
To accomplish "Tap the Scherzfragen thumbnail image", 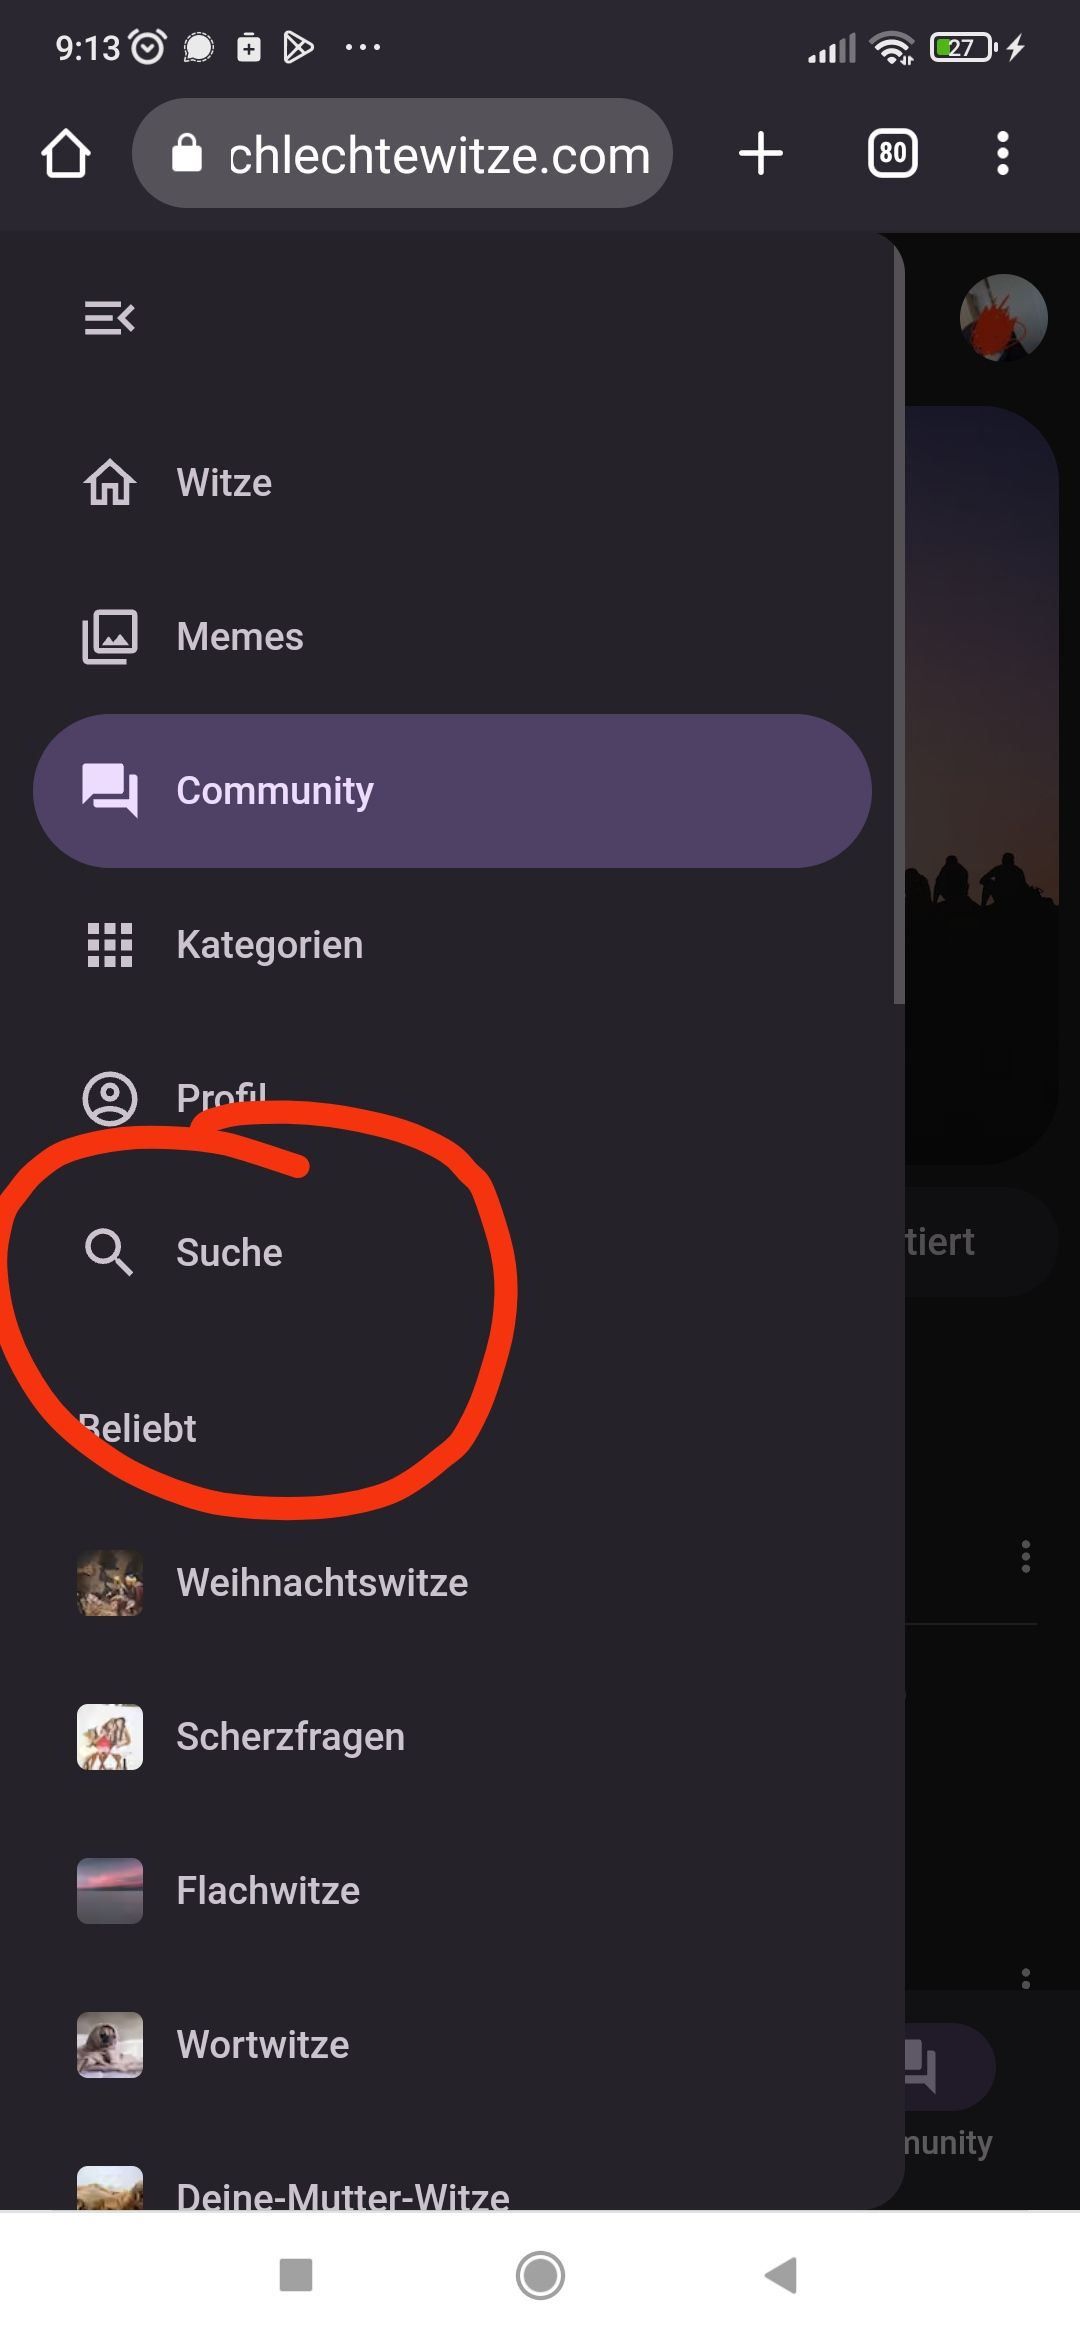I will click(x=110, y=1737).
